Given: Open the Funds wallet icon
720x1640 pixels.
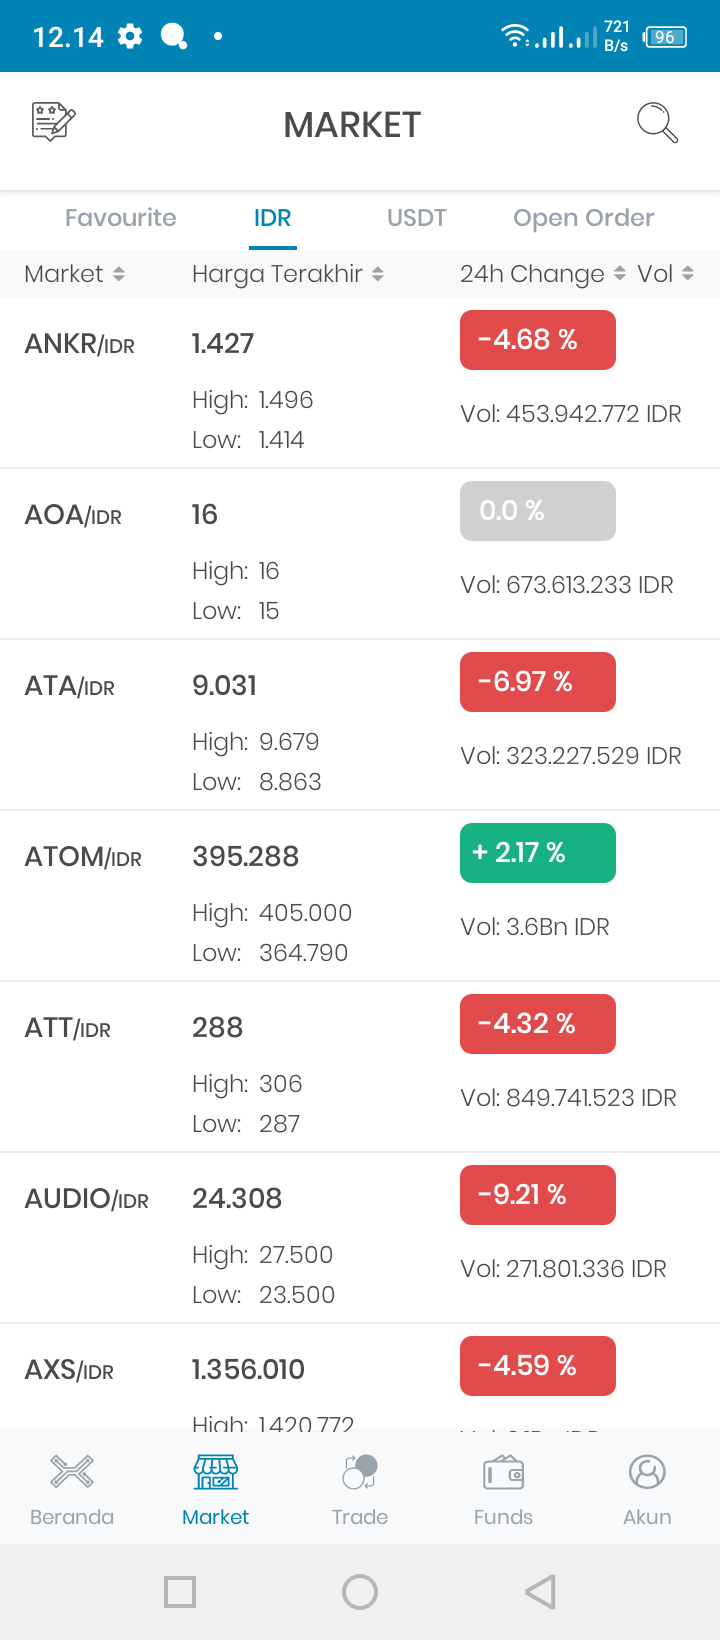Looking at the screenshot, I should tap(503, 1472).
